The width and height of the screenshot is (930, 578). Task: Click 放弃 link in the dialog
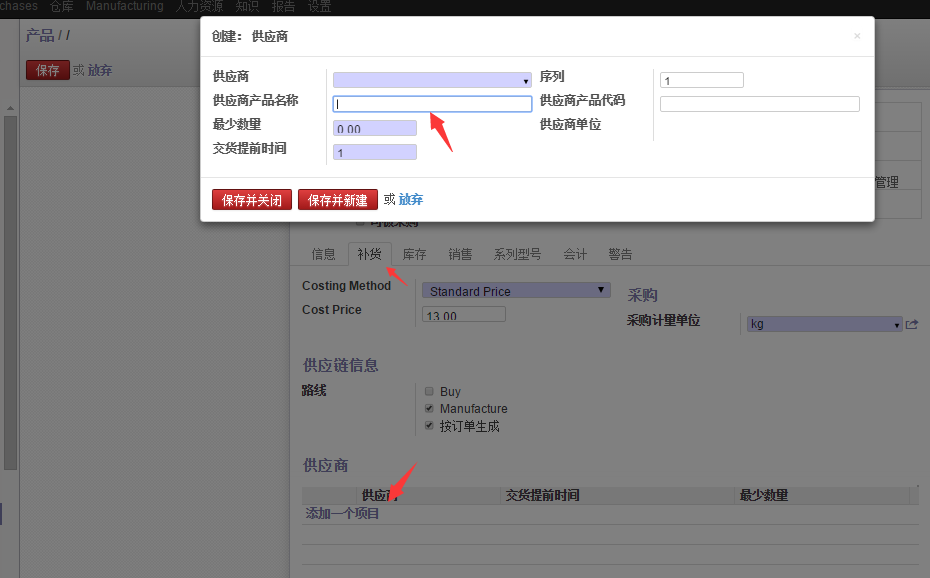tap(411, 200)
